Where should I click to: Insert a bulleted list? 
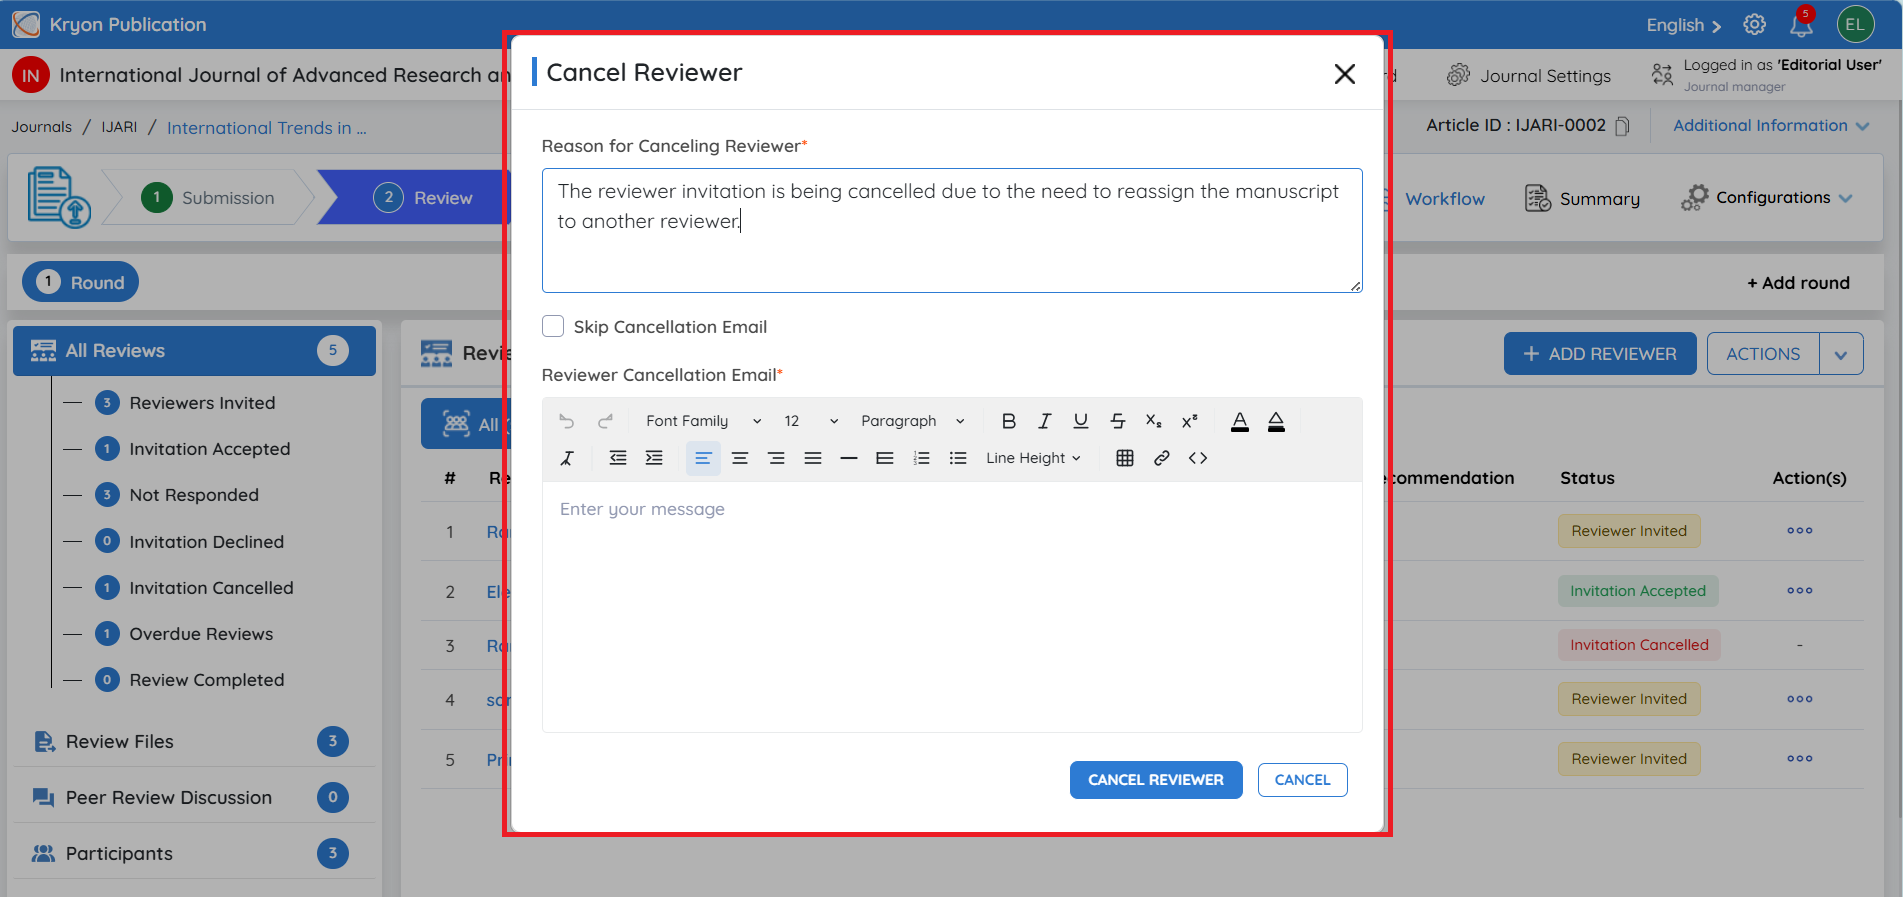point(958,458)
